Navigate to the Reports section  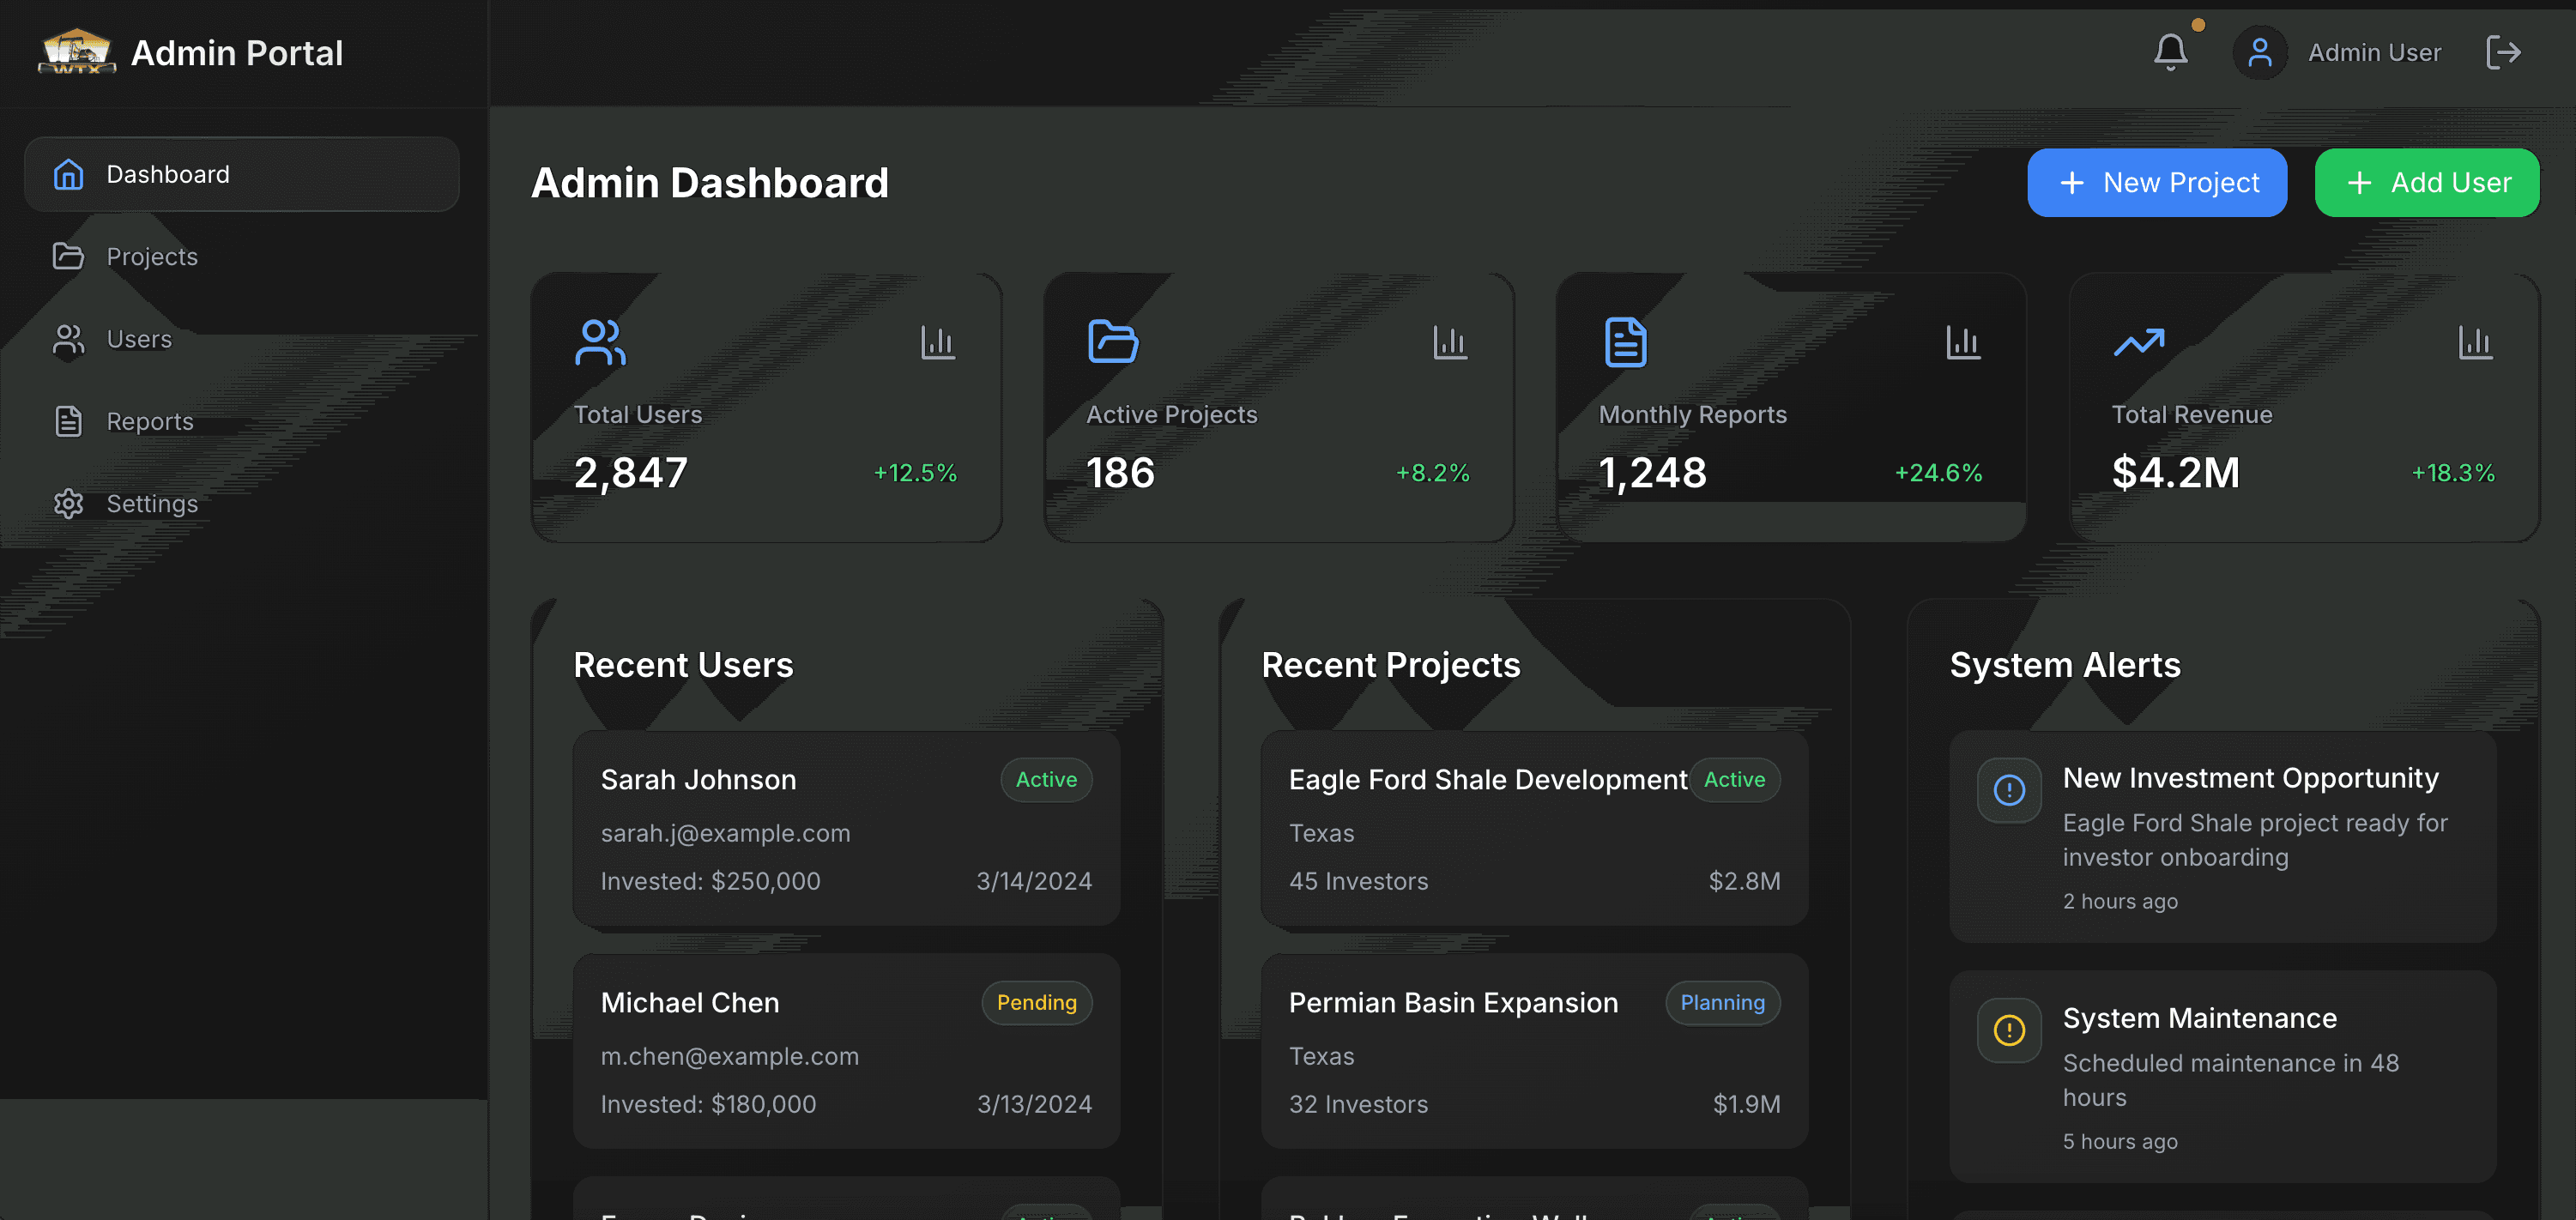click(x=150, y=421)
